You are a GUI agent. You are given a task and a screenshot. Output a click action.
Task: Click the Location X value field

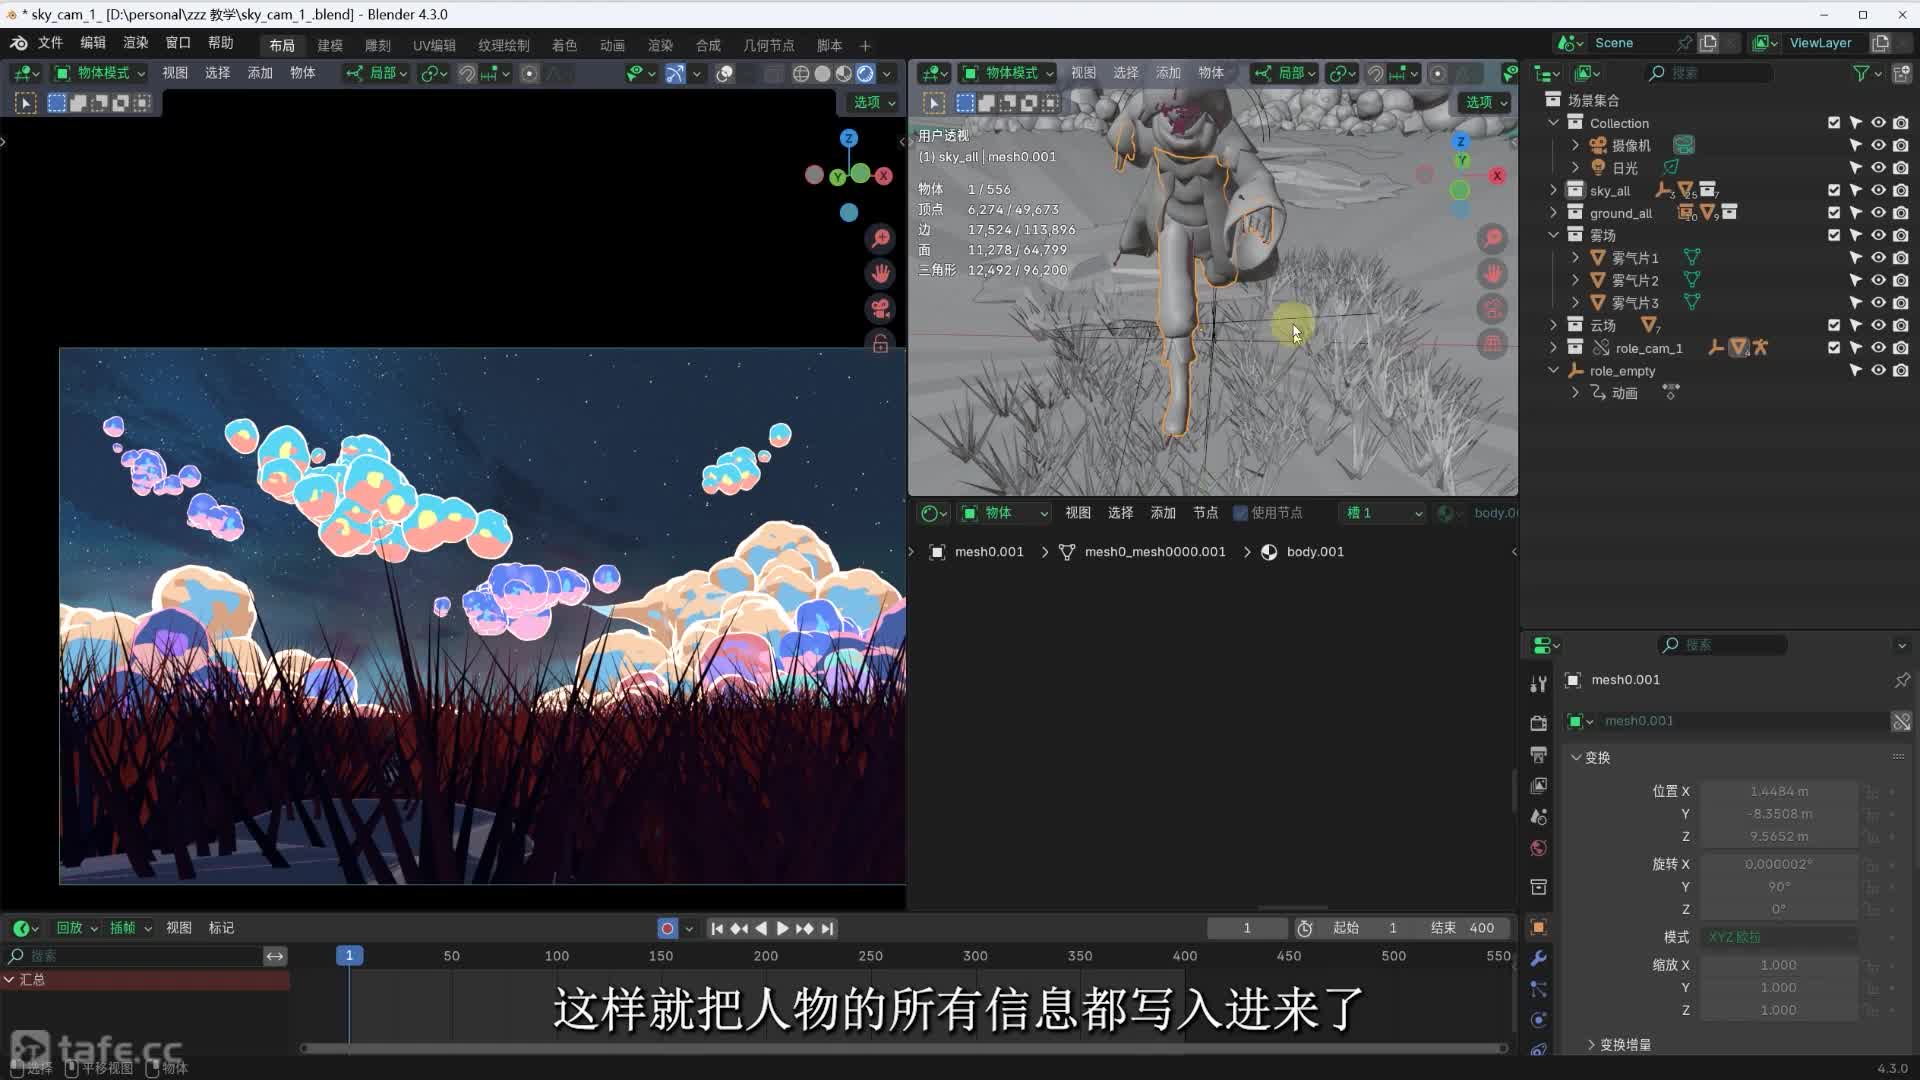pos(1778,791)
